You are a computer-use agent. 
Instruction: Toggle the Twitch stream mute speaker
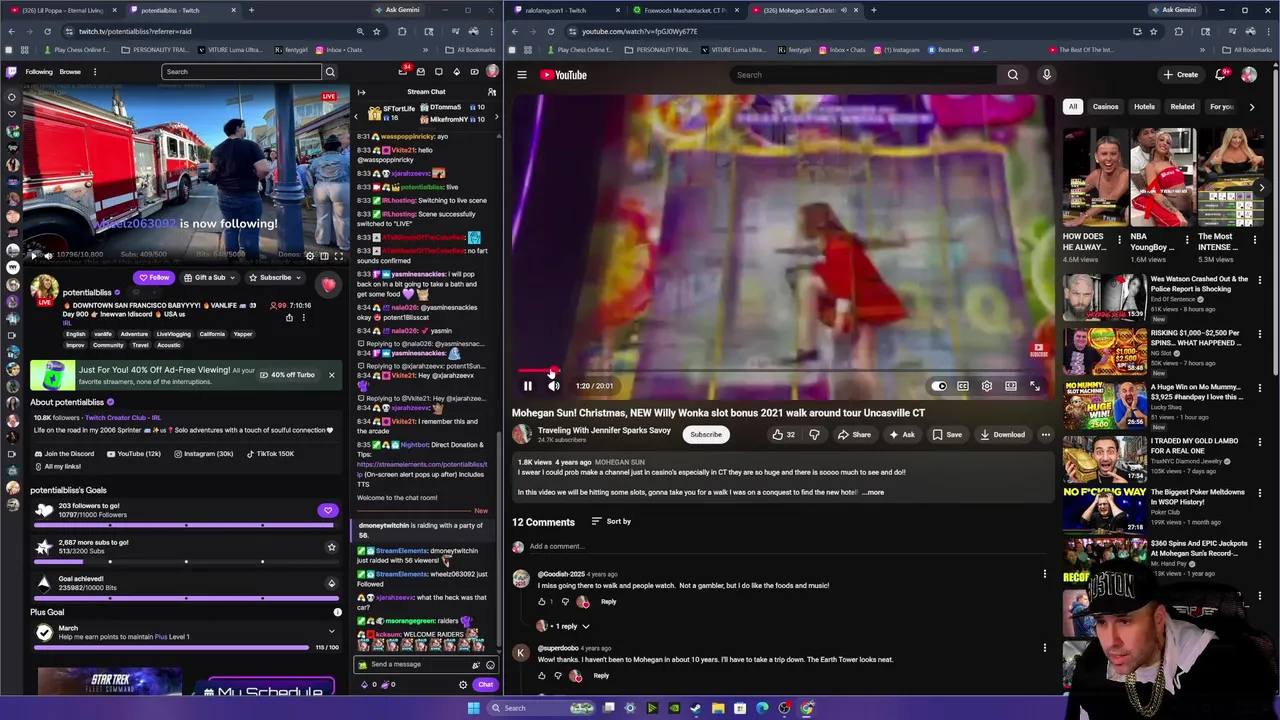coord(47,255)
